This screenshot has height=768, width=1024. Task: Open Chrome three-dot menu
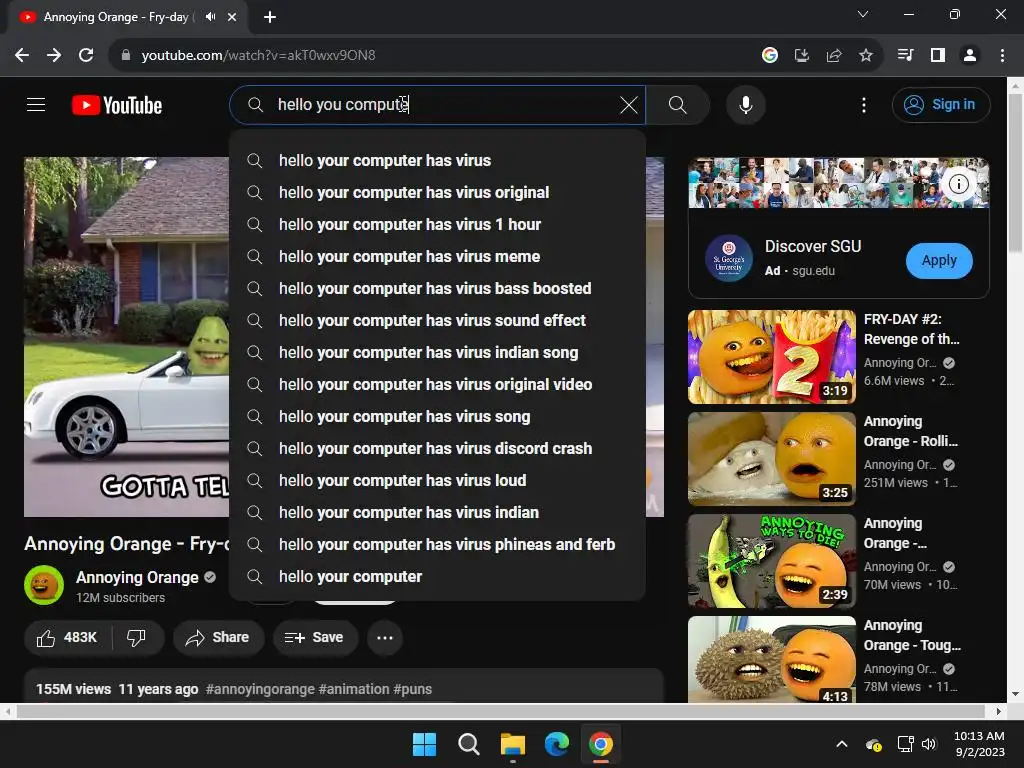[1002, 55]
